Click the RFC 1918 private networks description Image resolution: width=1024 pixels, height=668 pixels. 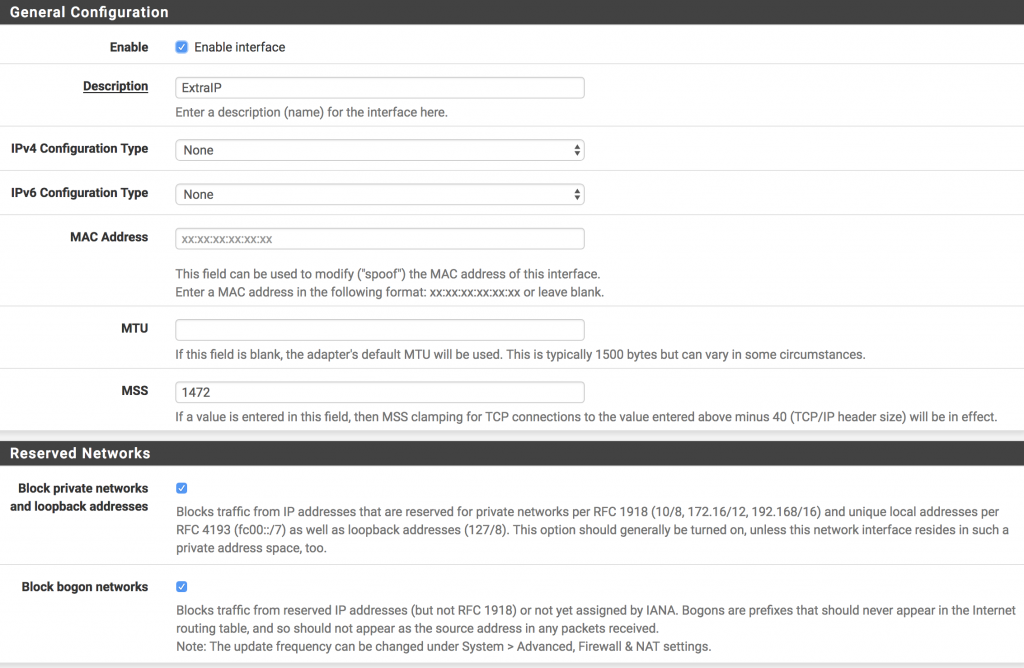coord(592,530)
